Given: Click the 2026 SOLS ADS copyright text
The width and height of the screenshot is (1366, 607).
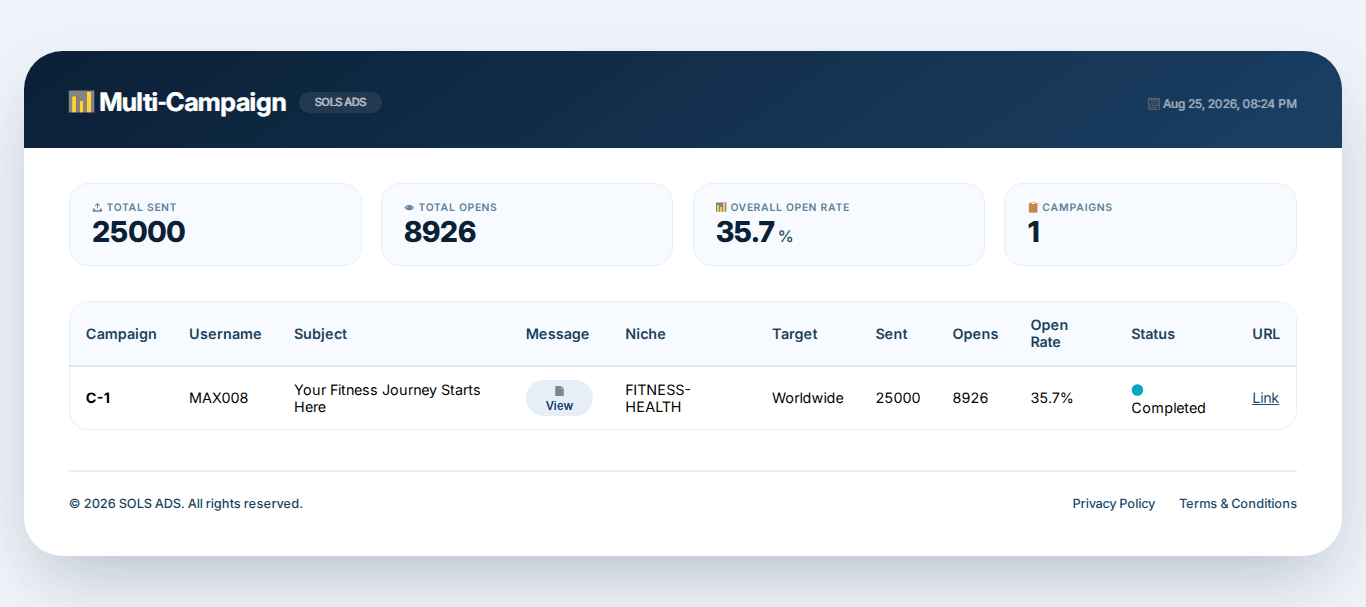Looking at the screenshot, I should pos(186,504).
